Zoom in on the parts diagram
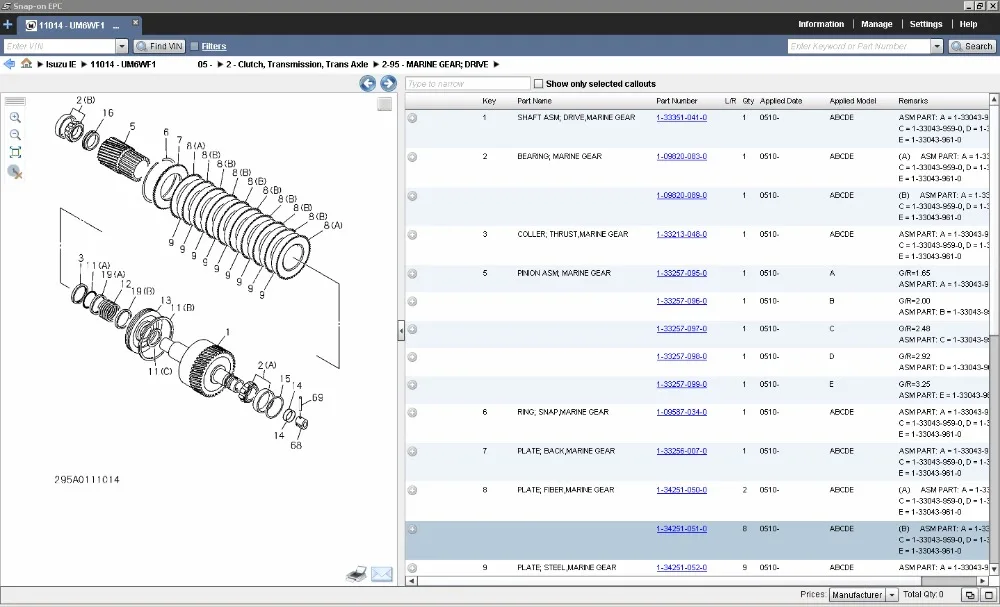The width and height of the screenshot is (1000, 607). point(15,117)
